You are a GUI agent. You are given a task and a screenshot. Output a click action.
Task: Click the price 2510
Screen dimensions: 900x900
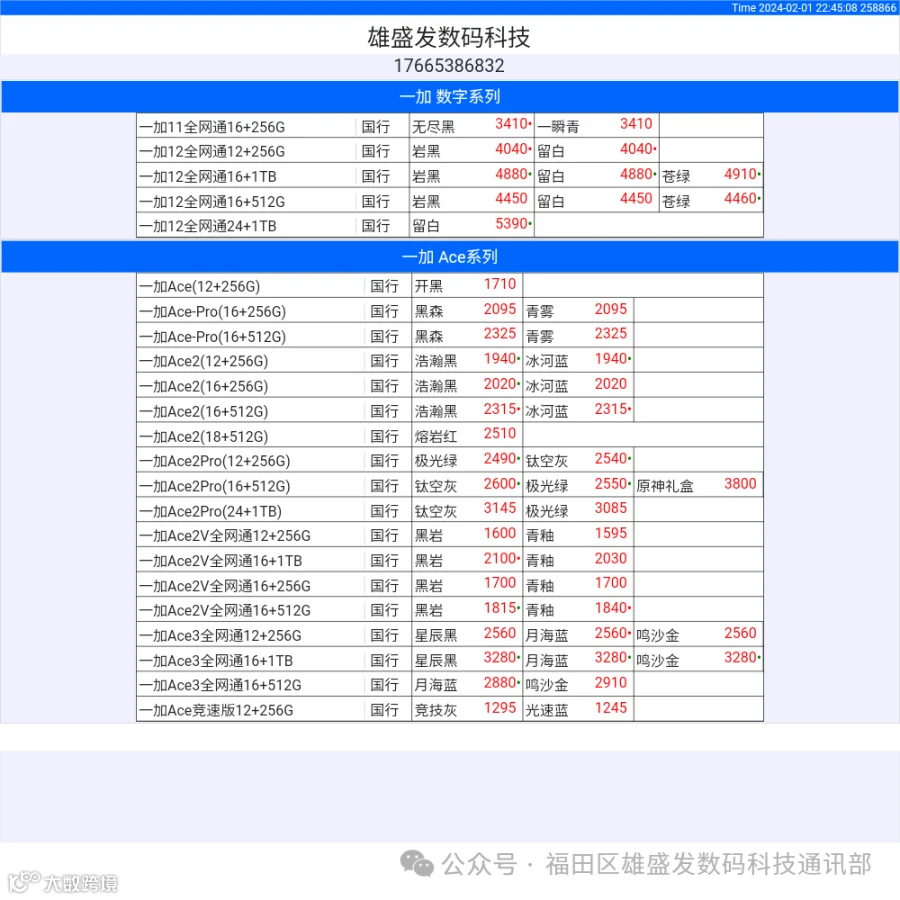click(500, 433)
